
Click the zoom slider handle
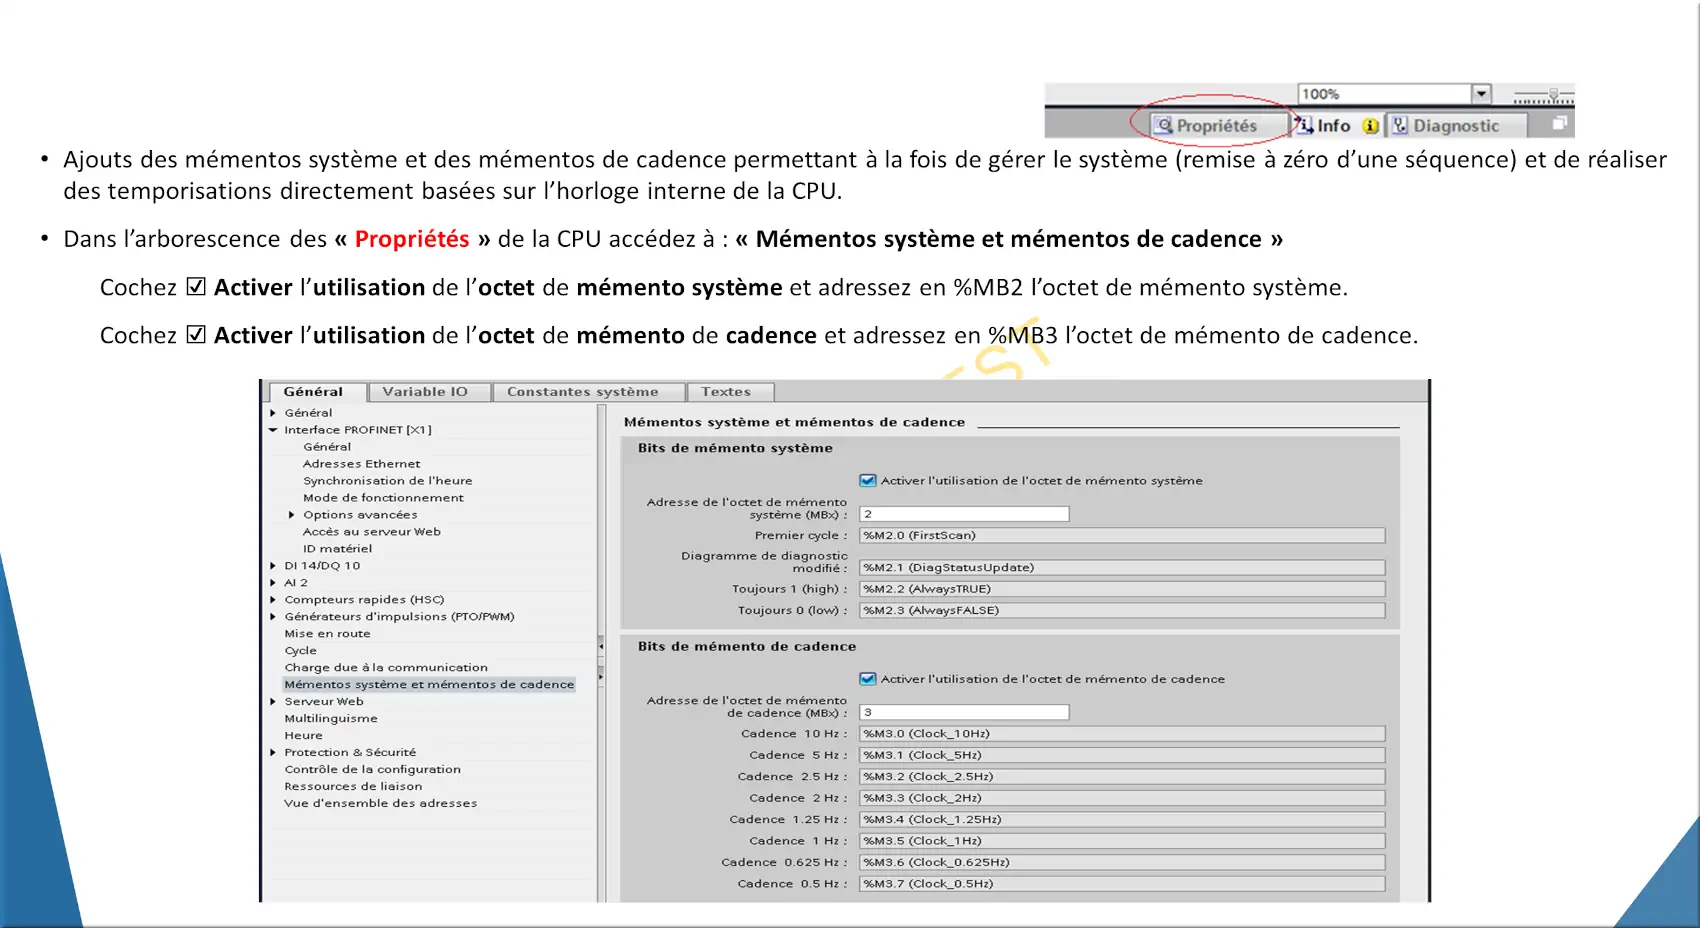1553,95
